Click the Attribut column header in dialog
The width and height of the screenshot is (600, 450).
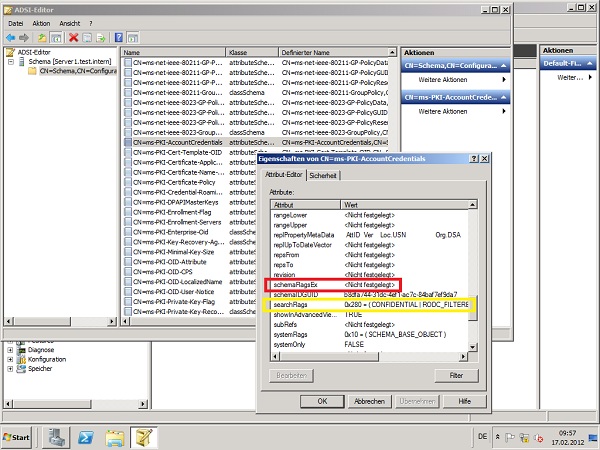(x=305, y=205)
